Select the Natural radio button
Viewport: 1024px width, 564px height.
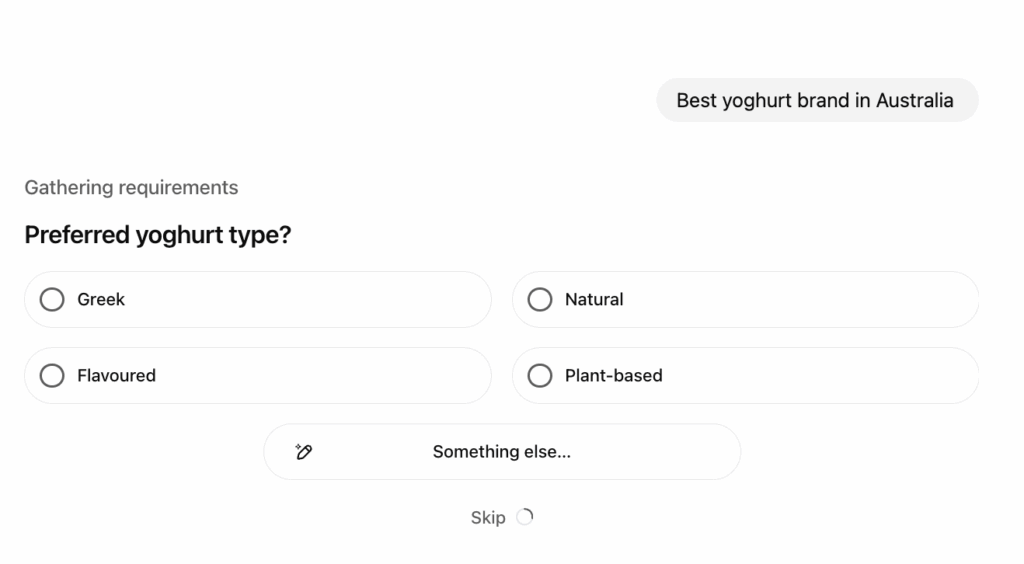point(540,299)
